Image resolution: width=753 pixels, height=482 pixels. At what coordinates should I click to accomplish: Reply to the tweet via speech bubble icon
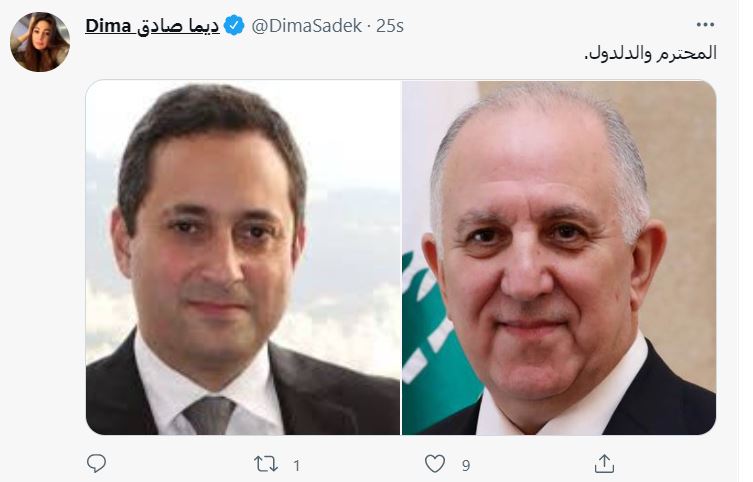tap(96, 464)
